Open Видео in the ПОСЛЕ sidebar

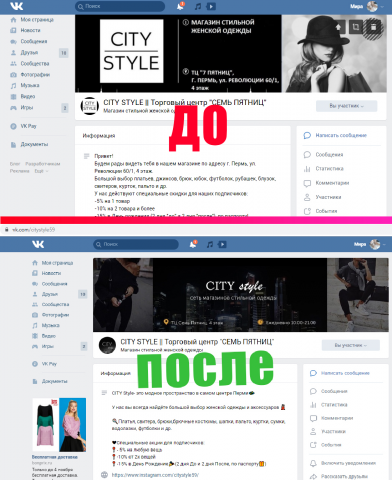pyautogui.click(x=44, y=336)
